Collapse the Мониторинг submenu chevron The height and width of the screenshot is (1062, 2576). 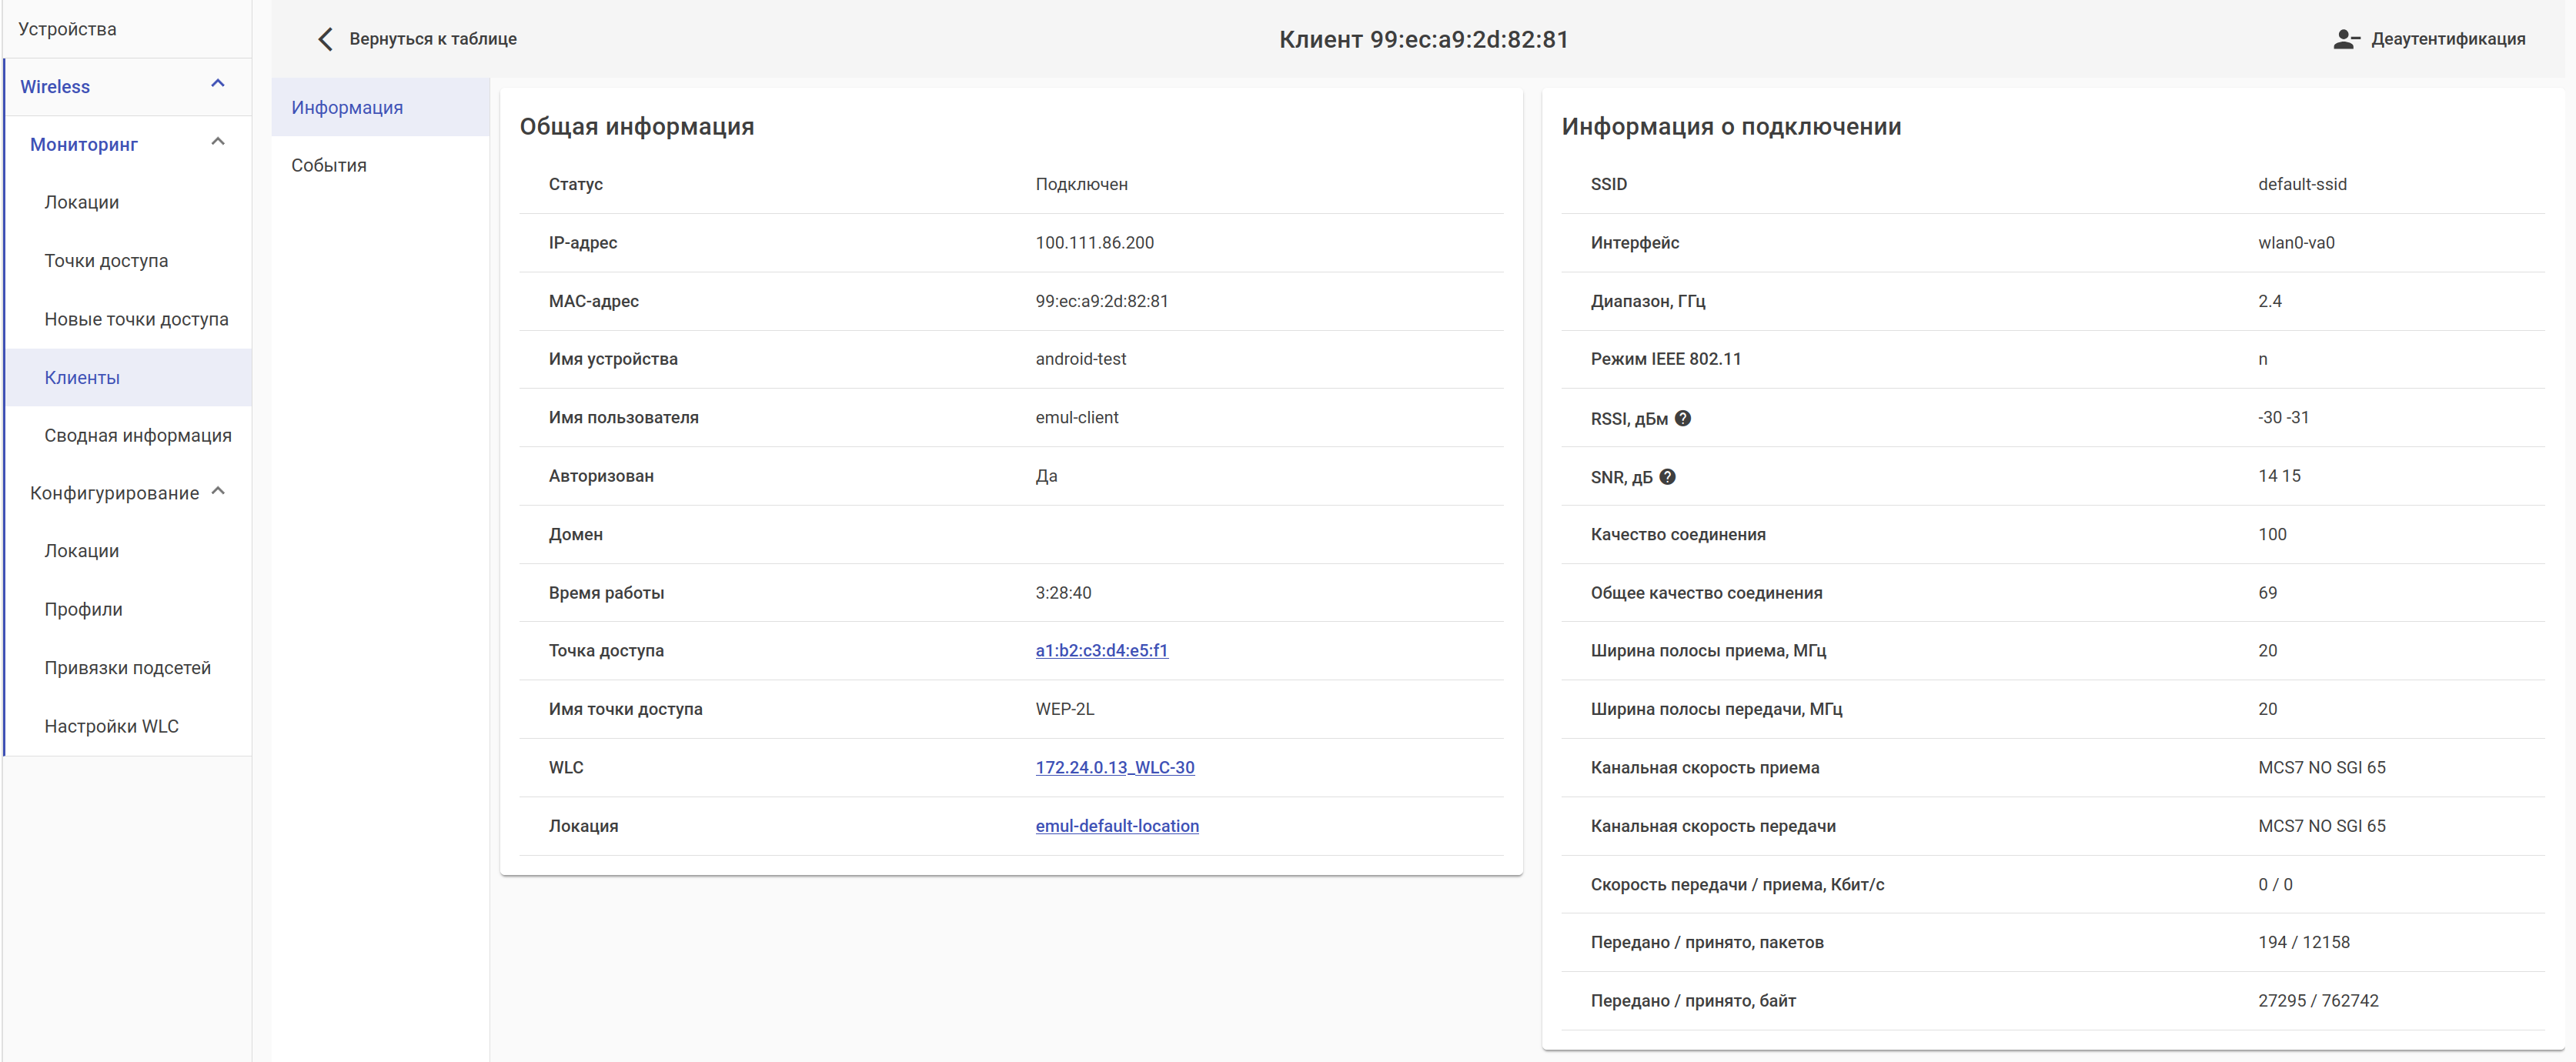(x=218, y=143)
